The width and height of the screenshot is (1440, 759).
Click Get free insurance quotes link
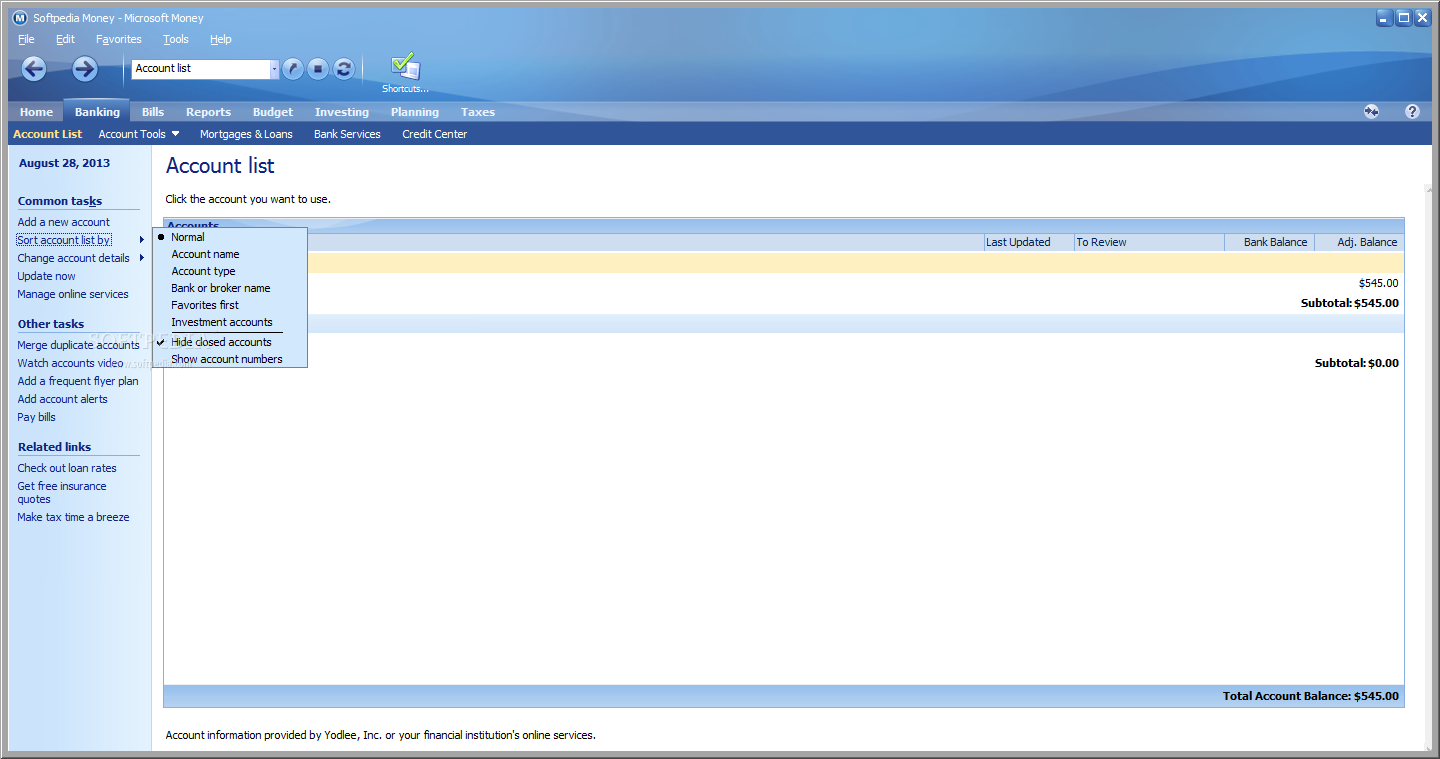tap(62, 492)
